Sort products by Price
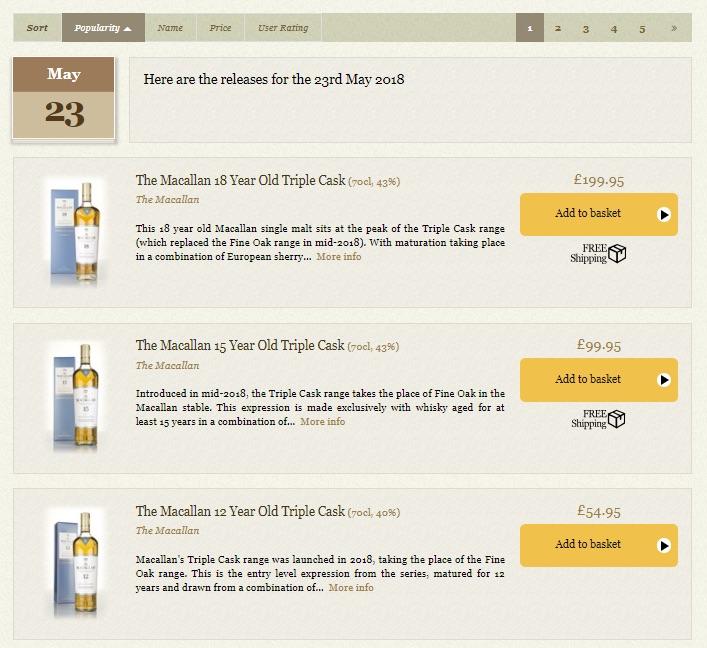707x648 pixels. pyautogui.click(x=220, y=28)
